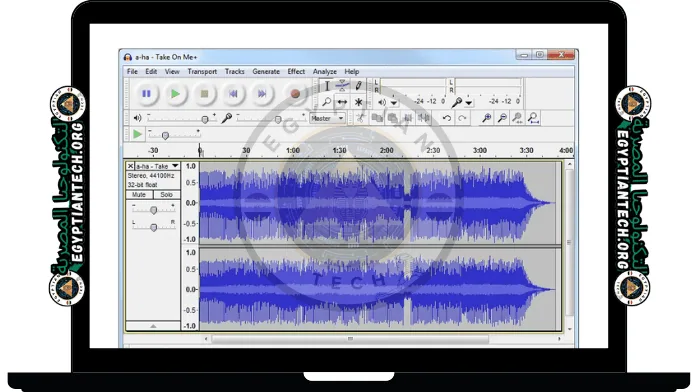698x392 pixels.
Task: Click the 2:30 mark on the timeline
Action: pos(433,150)
